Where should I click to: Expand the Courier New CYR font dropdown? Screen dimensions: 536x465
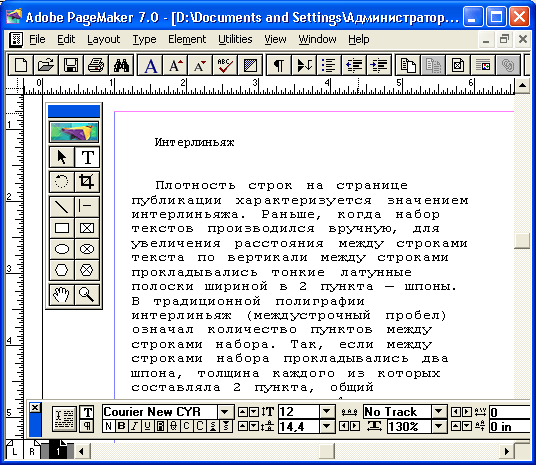point(225,411)
